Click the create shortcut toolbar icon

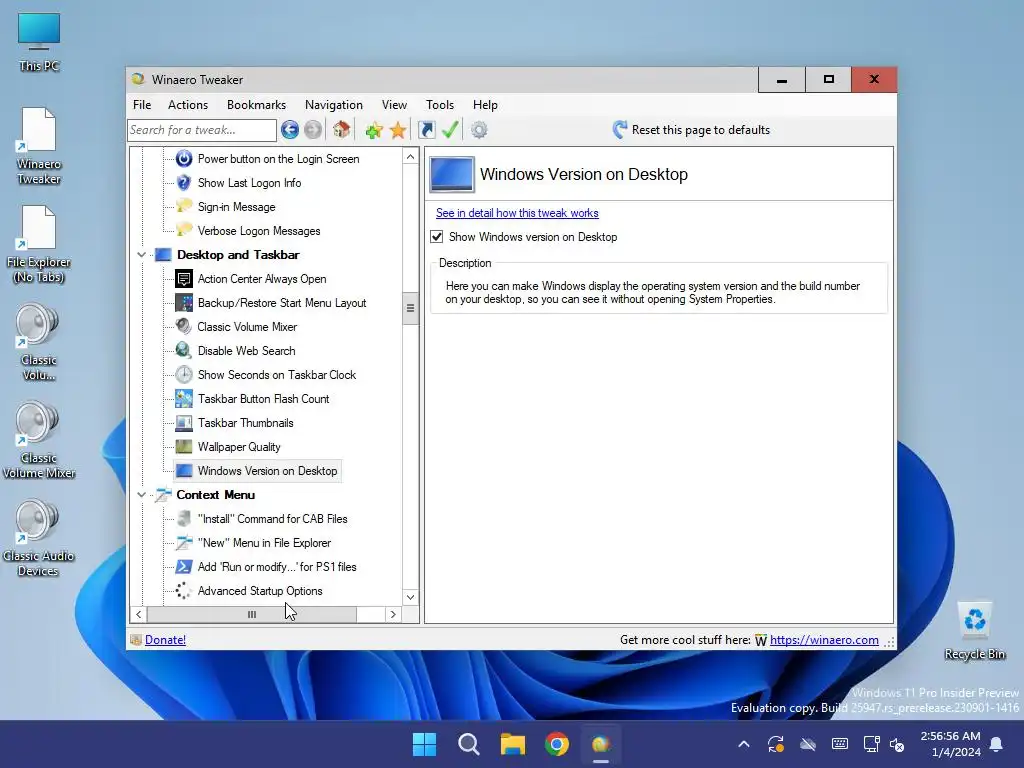[426, 130]
